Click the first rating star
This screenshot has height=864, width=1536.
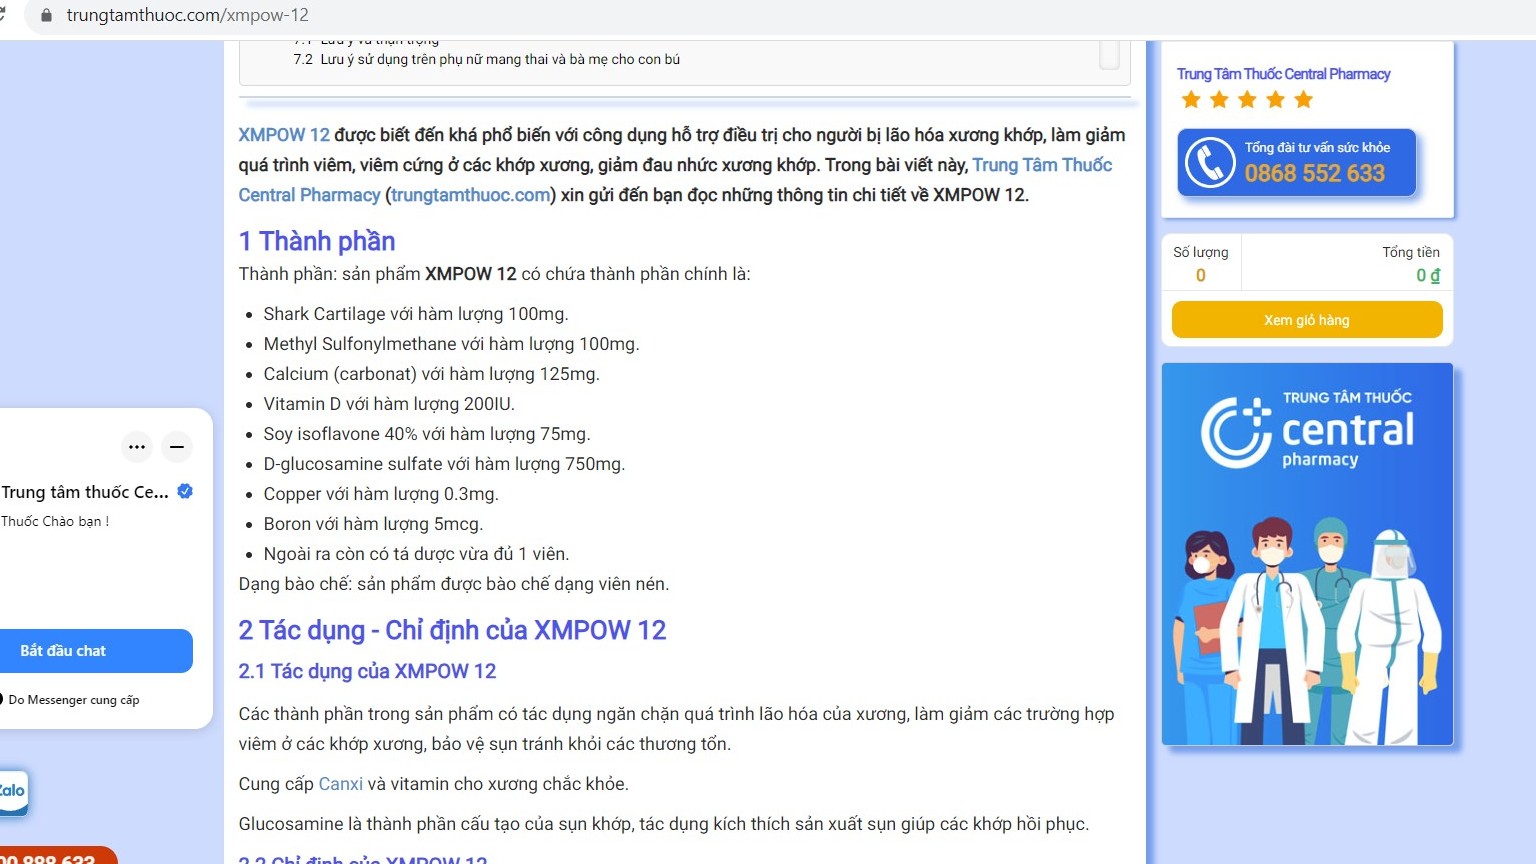click(x=1191, y=100)
